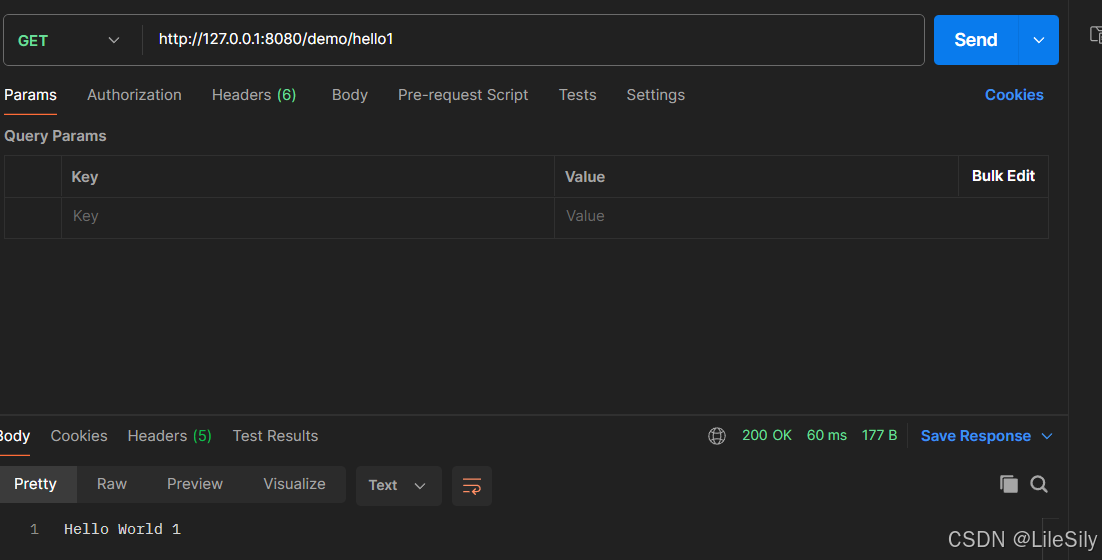The height and width of the screenshot is (560, 1102).
Task: Switch the response to Preview view
Action: [x=195, y=484]
